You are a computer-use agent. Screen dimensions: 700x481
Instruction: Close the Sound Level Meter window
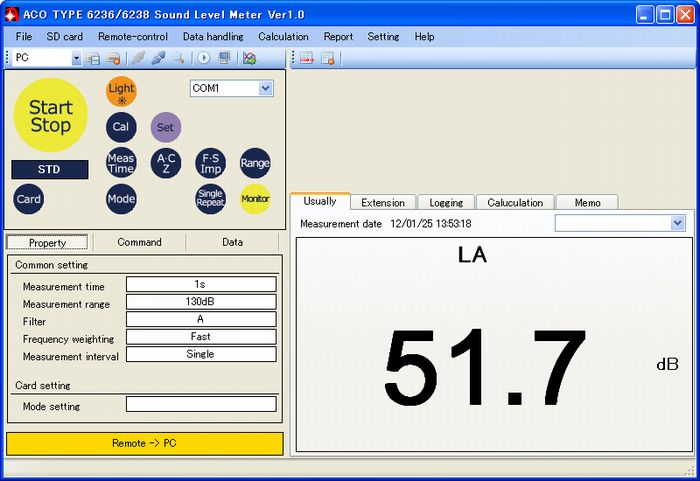(685, 15)
